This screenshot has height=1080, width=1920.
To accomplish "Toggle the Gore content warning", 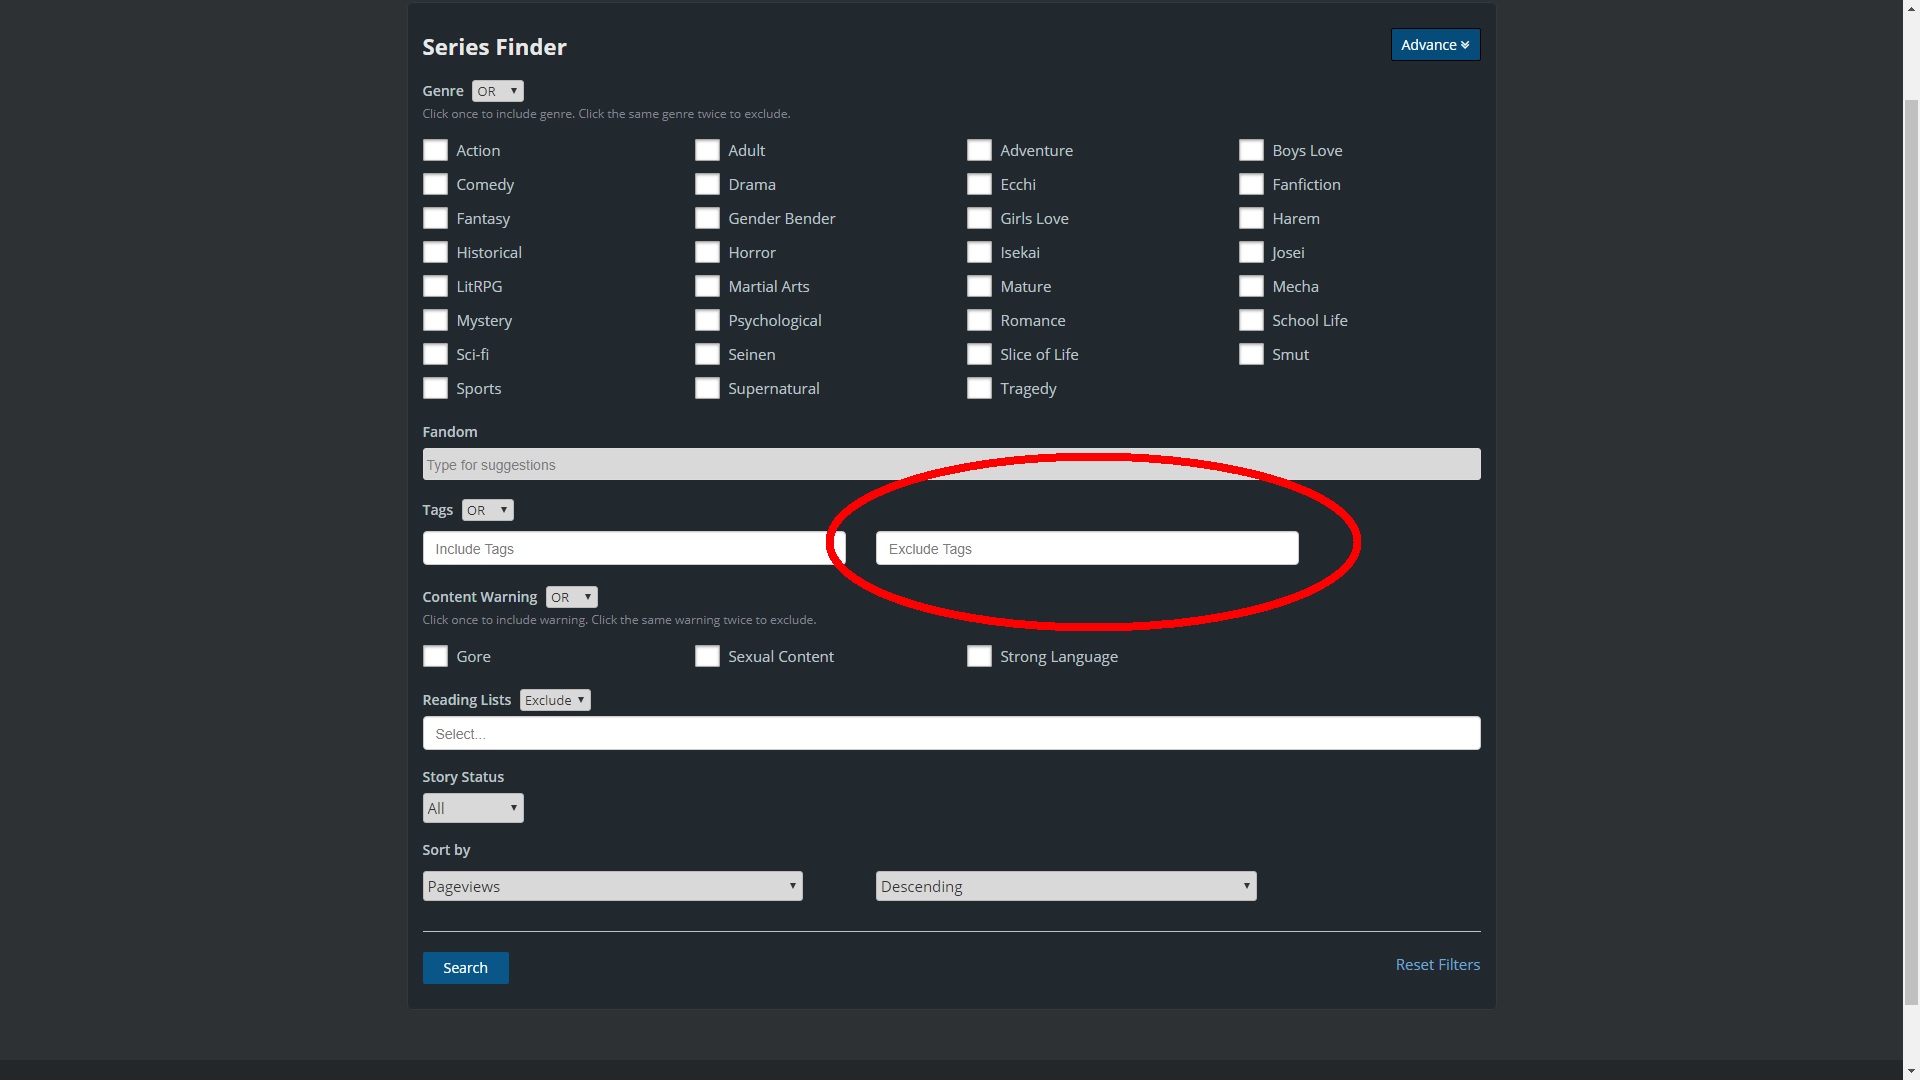I will 435,656.
